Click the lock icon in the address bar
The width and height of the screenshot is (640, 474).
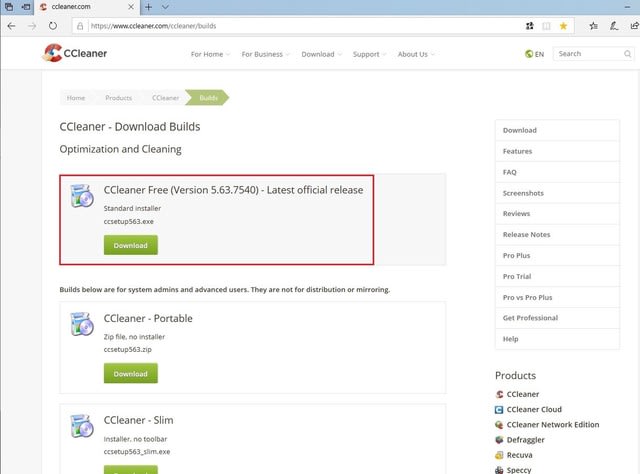(x=80, y=26)
